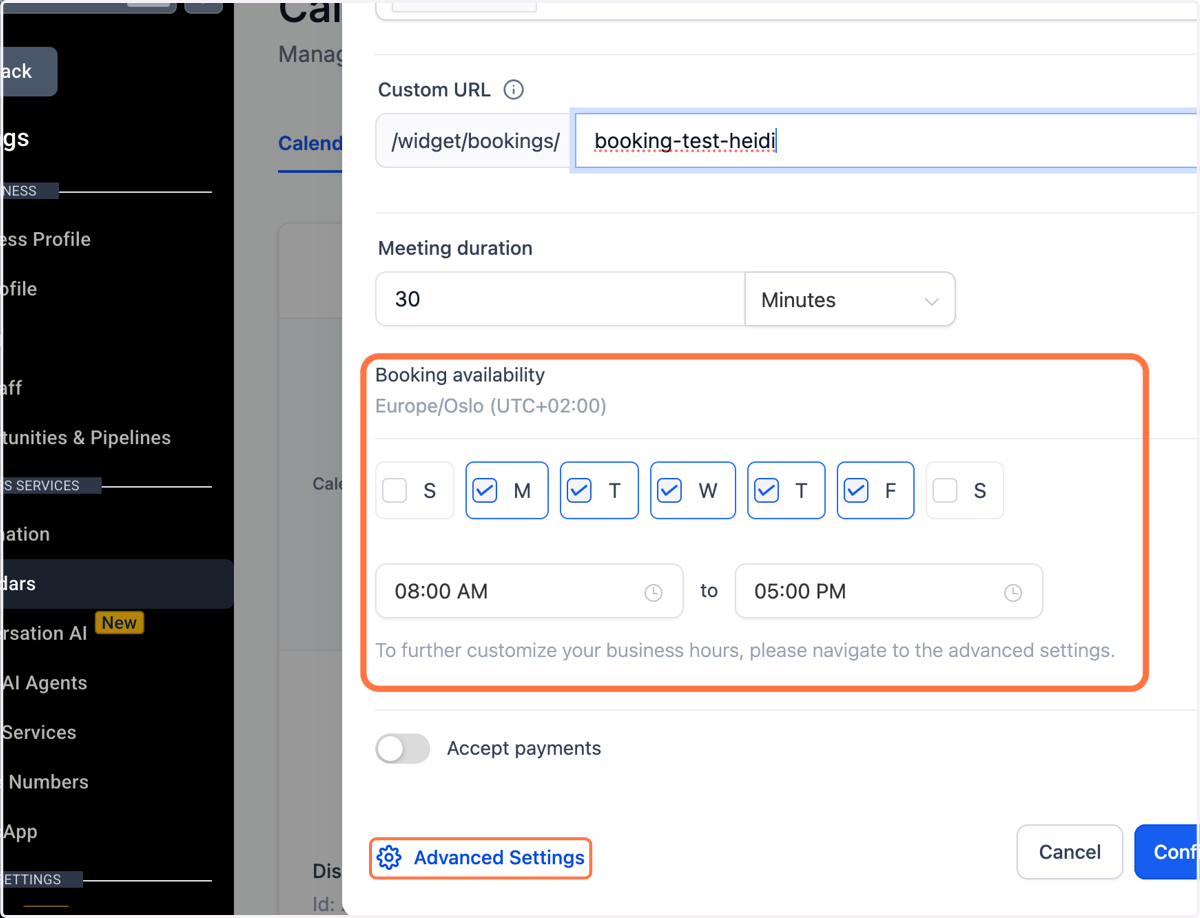Uncheck the Friday availability checkbox
The image size is (1200, 918).
[856, 490]
